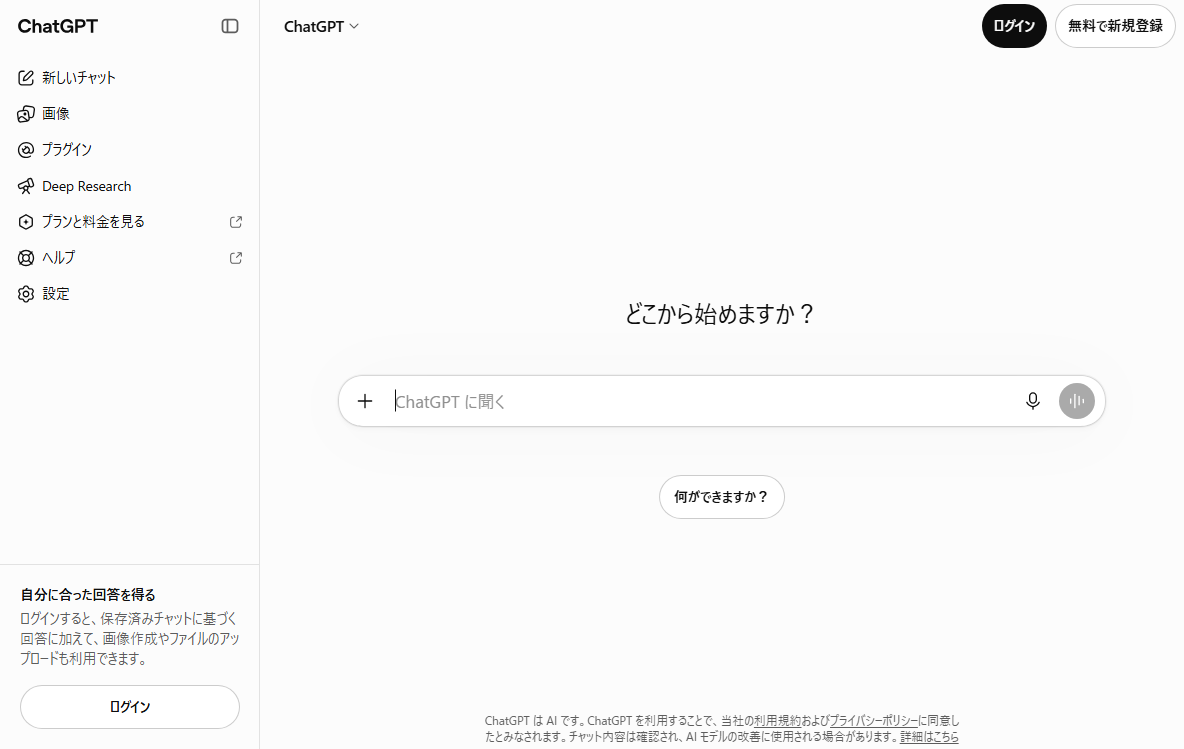
Task: Start voice mode with the waveform button
Action: coord(1076,401)
